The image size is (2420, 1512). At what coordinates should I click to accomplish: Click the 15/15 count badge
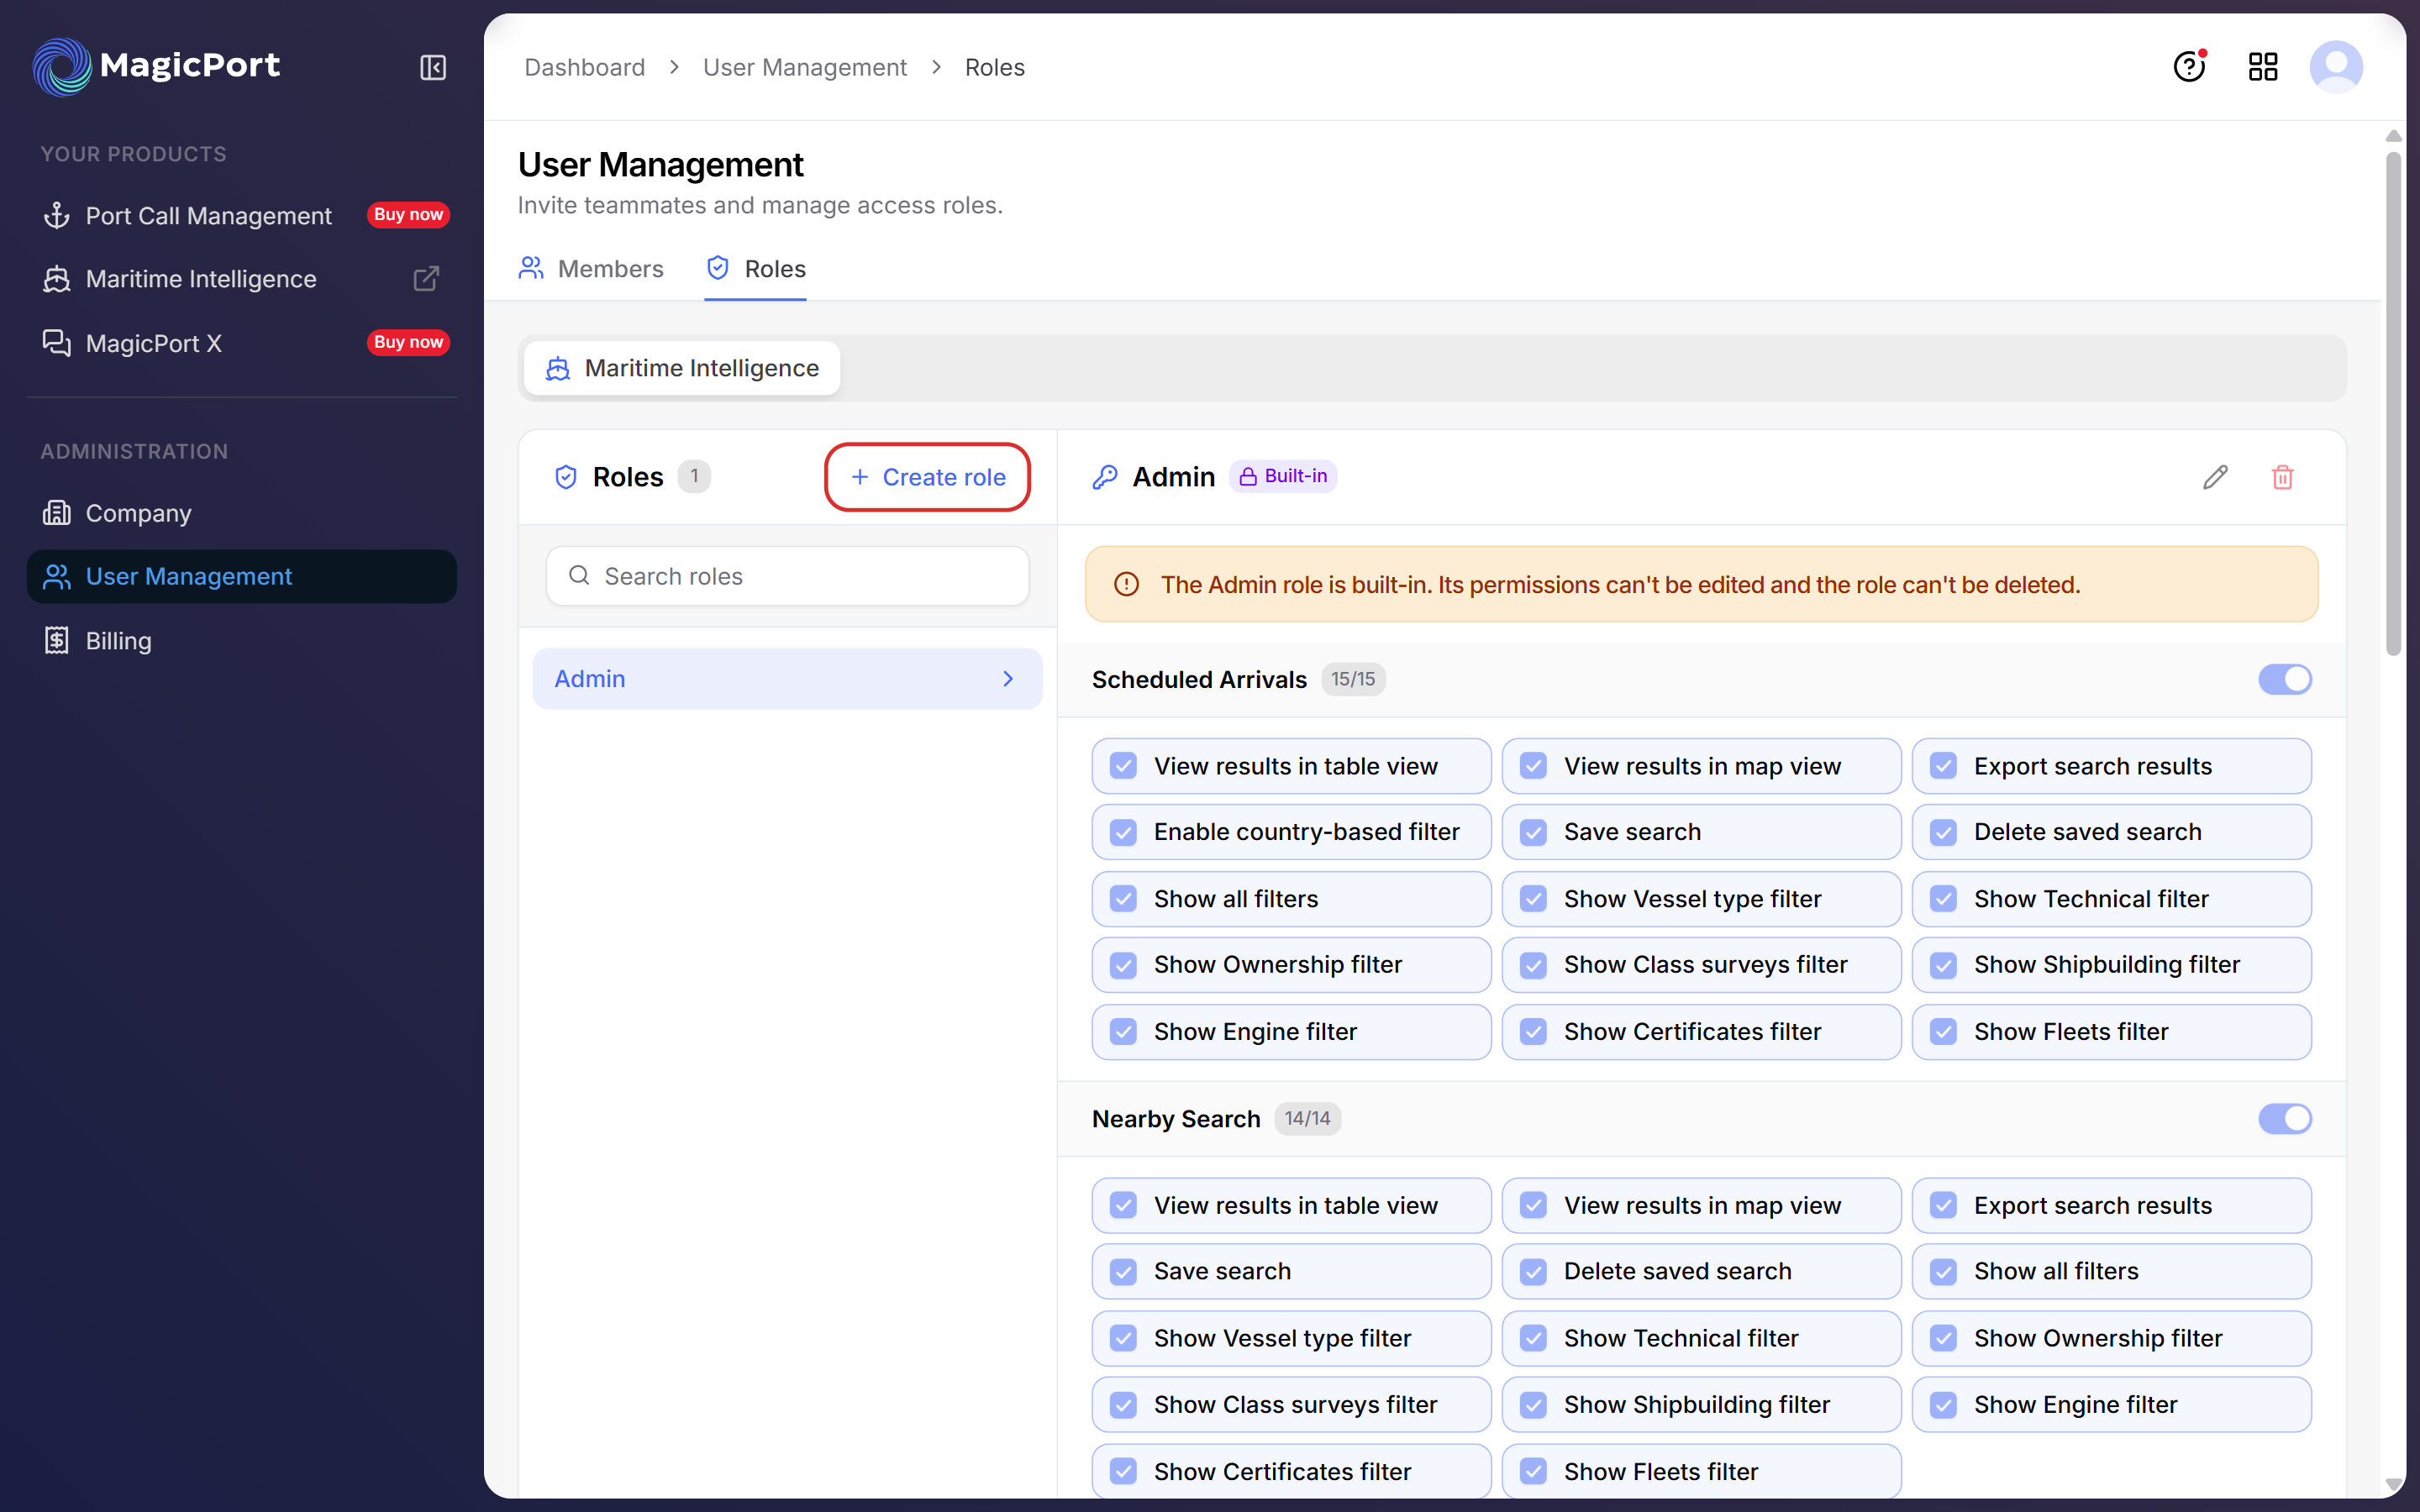coord(1353,679)
